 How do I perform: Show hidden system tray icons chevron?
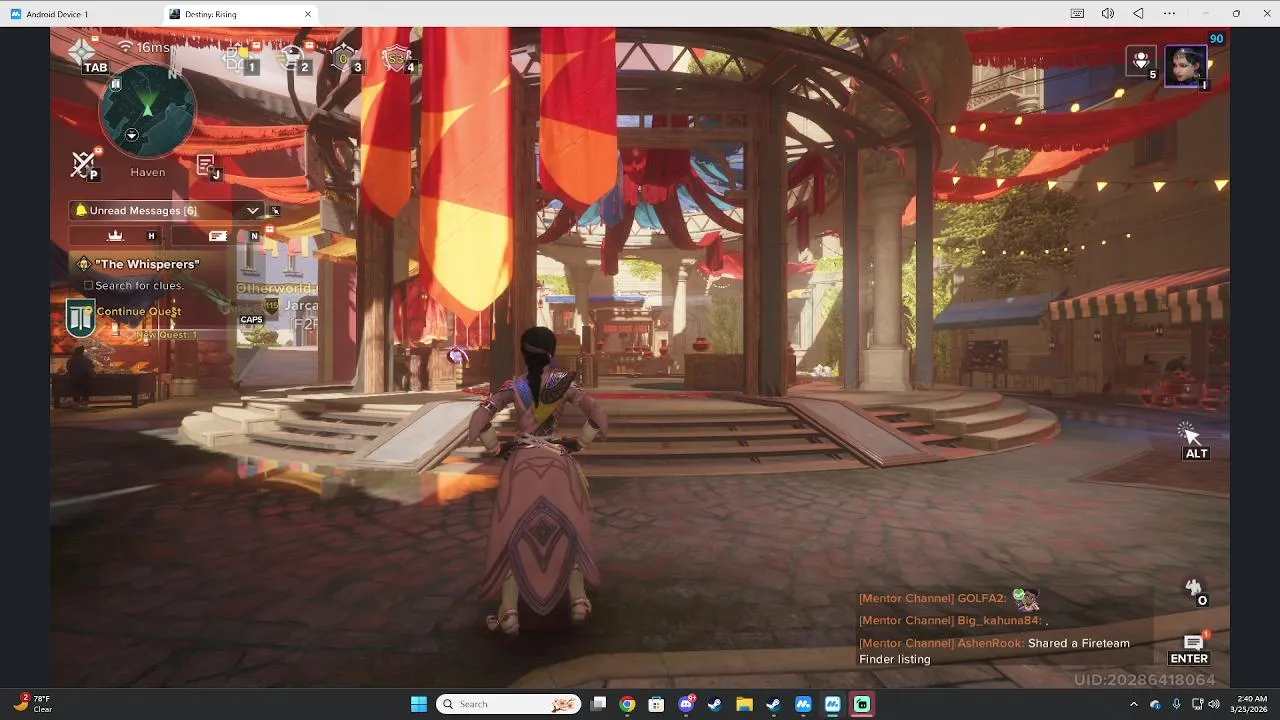tap(1134, 704)
